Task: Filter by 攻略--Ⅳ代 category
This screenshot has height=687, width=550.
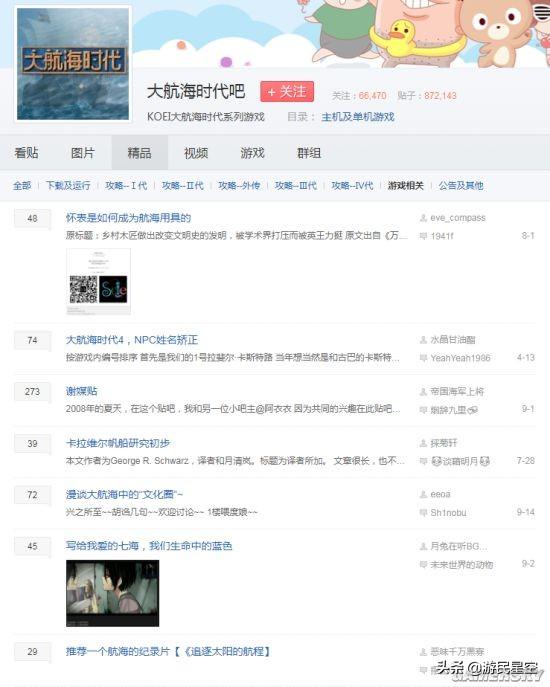Action: pyautogui.click(x=352, y=186)
